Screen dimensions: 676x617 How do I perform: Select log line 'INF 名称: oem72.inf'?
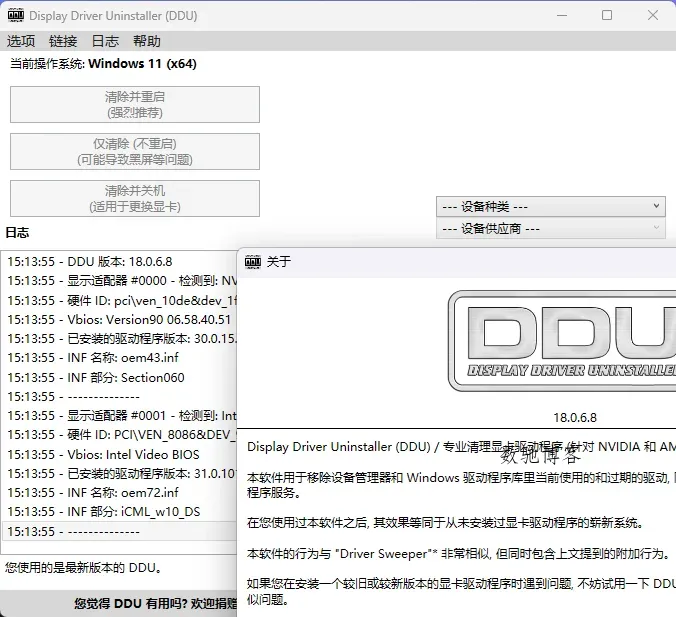[x=119, y=492]
